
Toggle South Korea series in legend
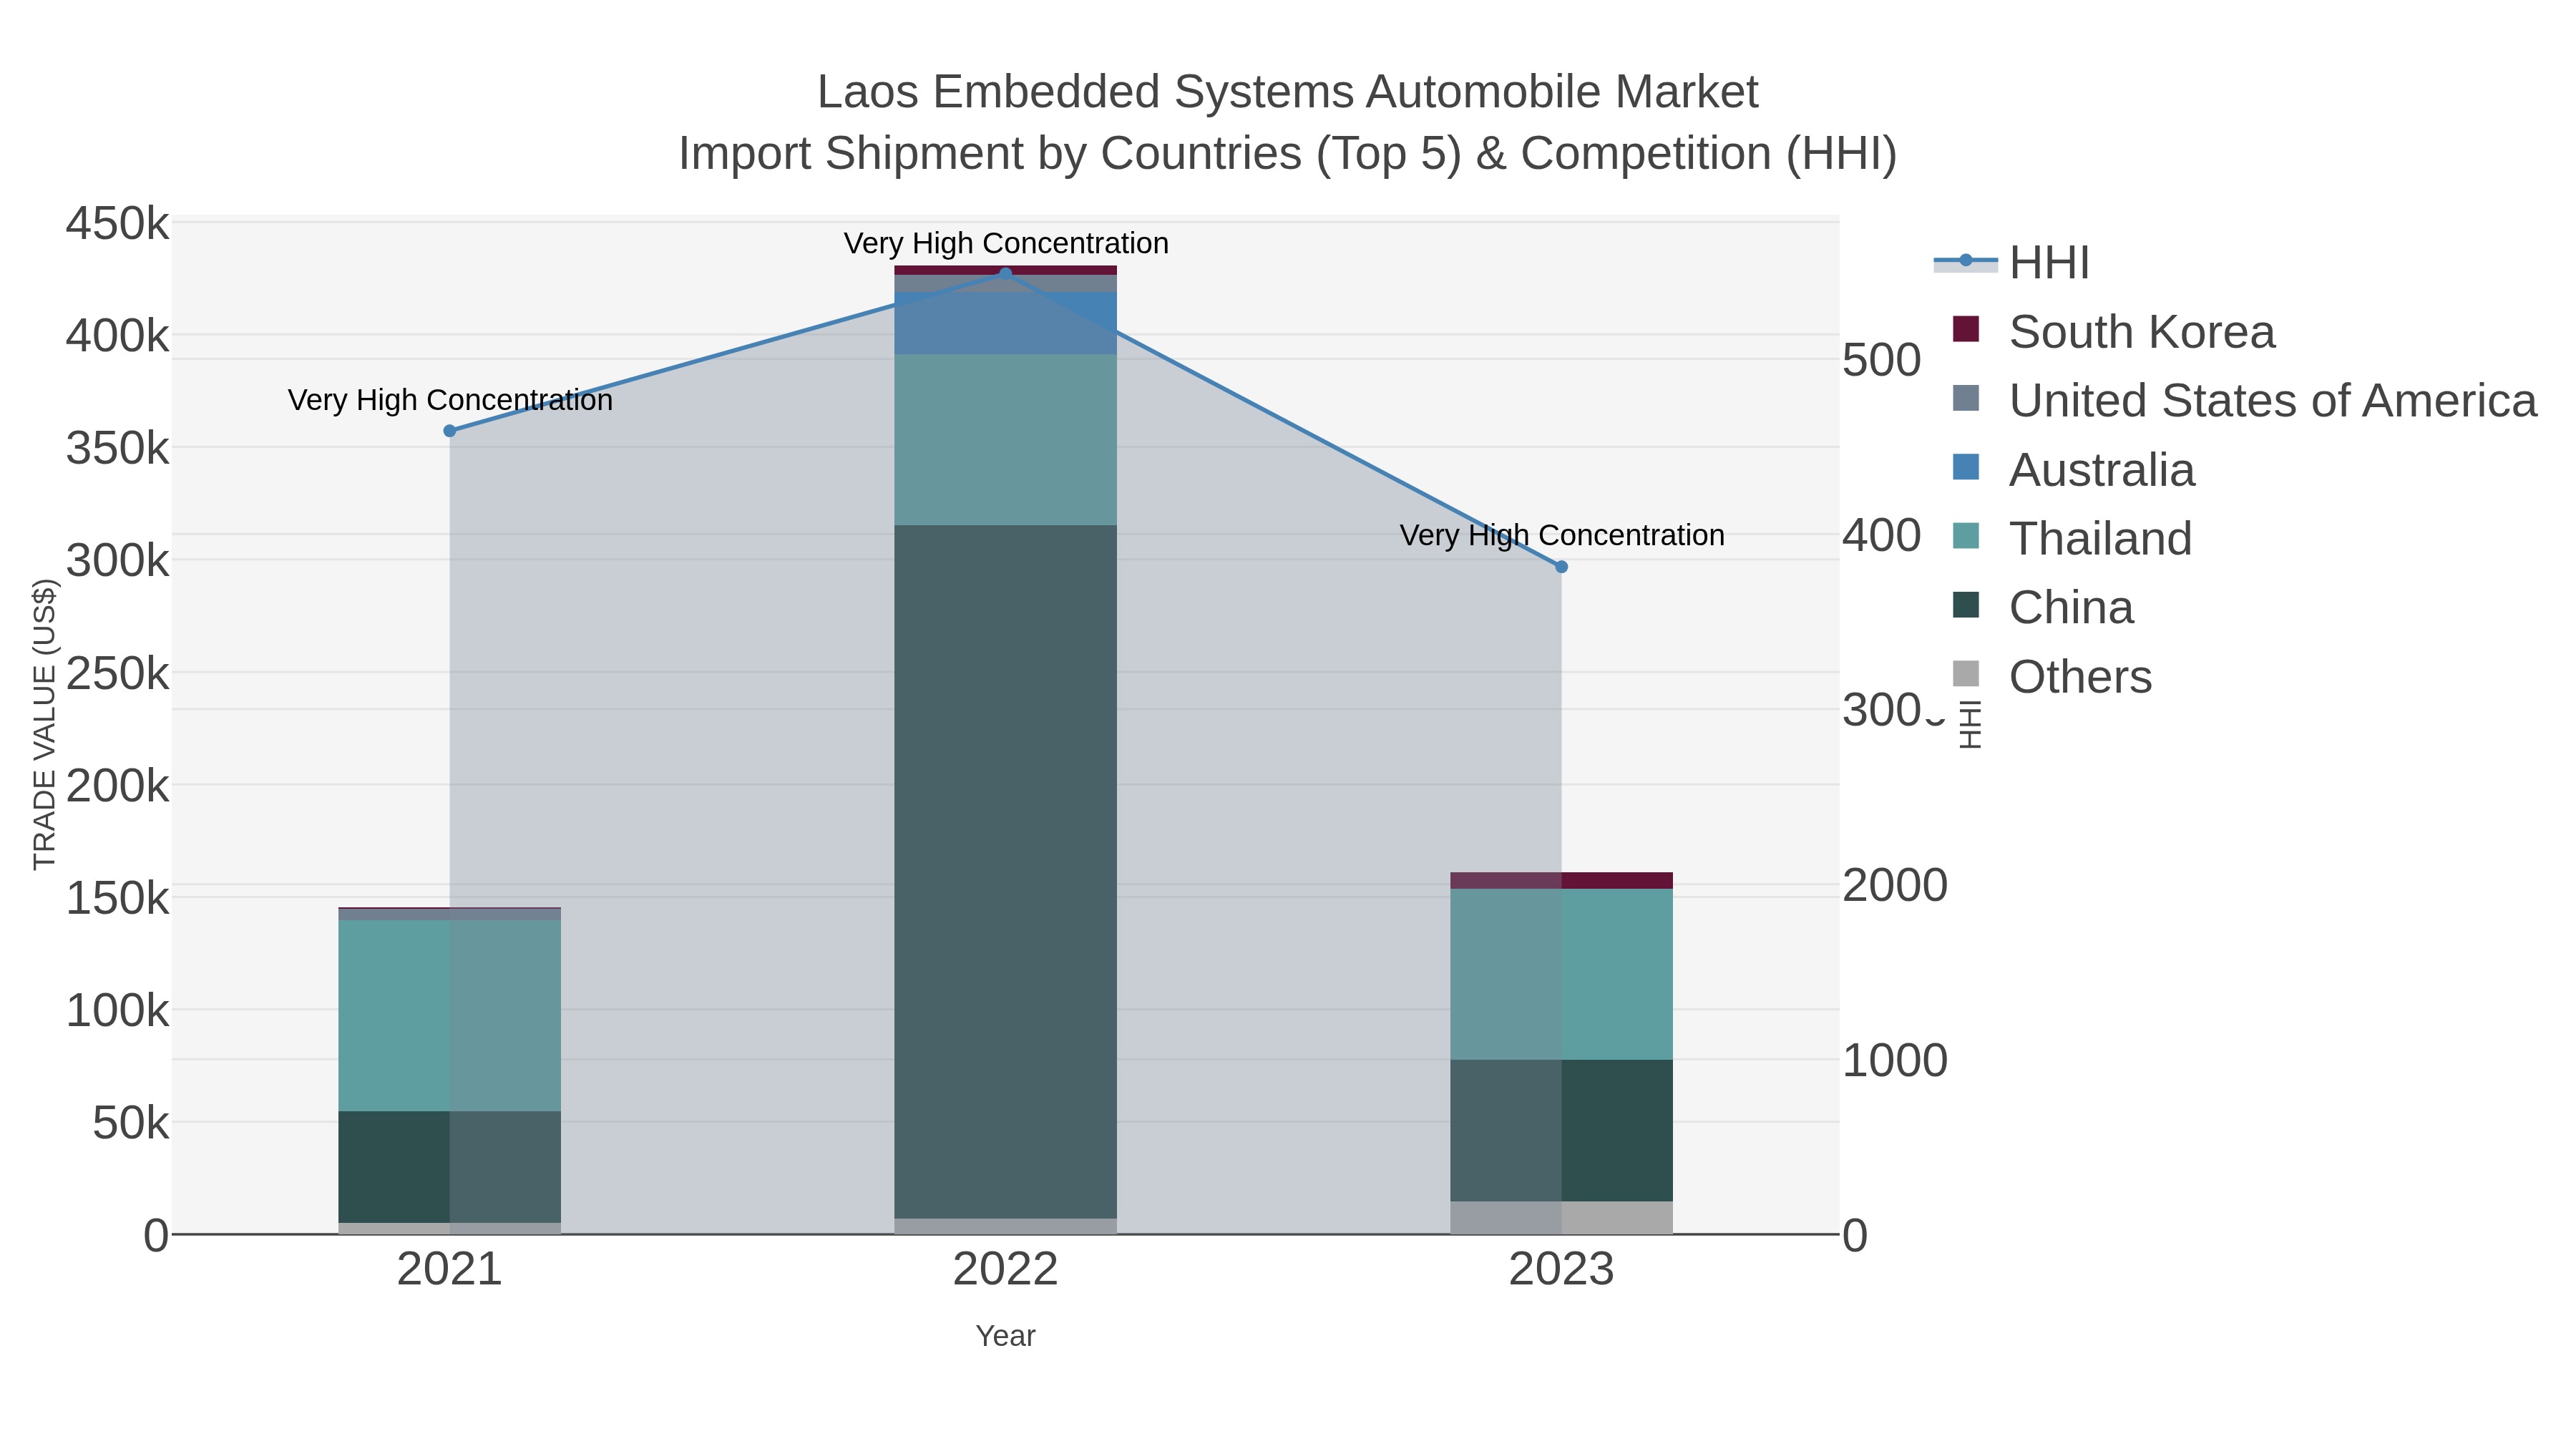tap(2113, 332)
